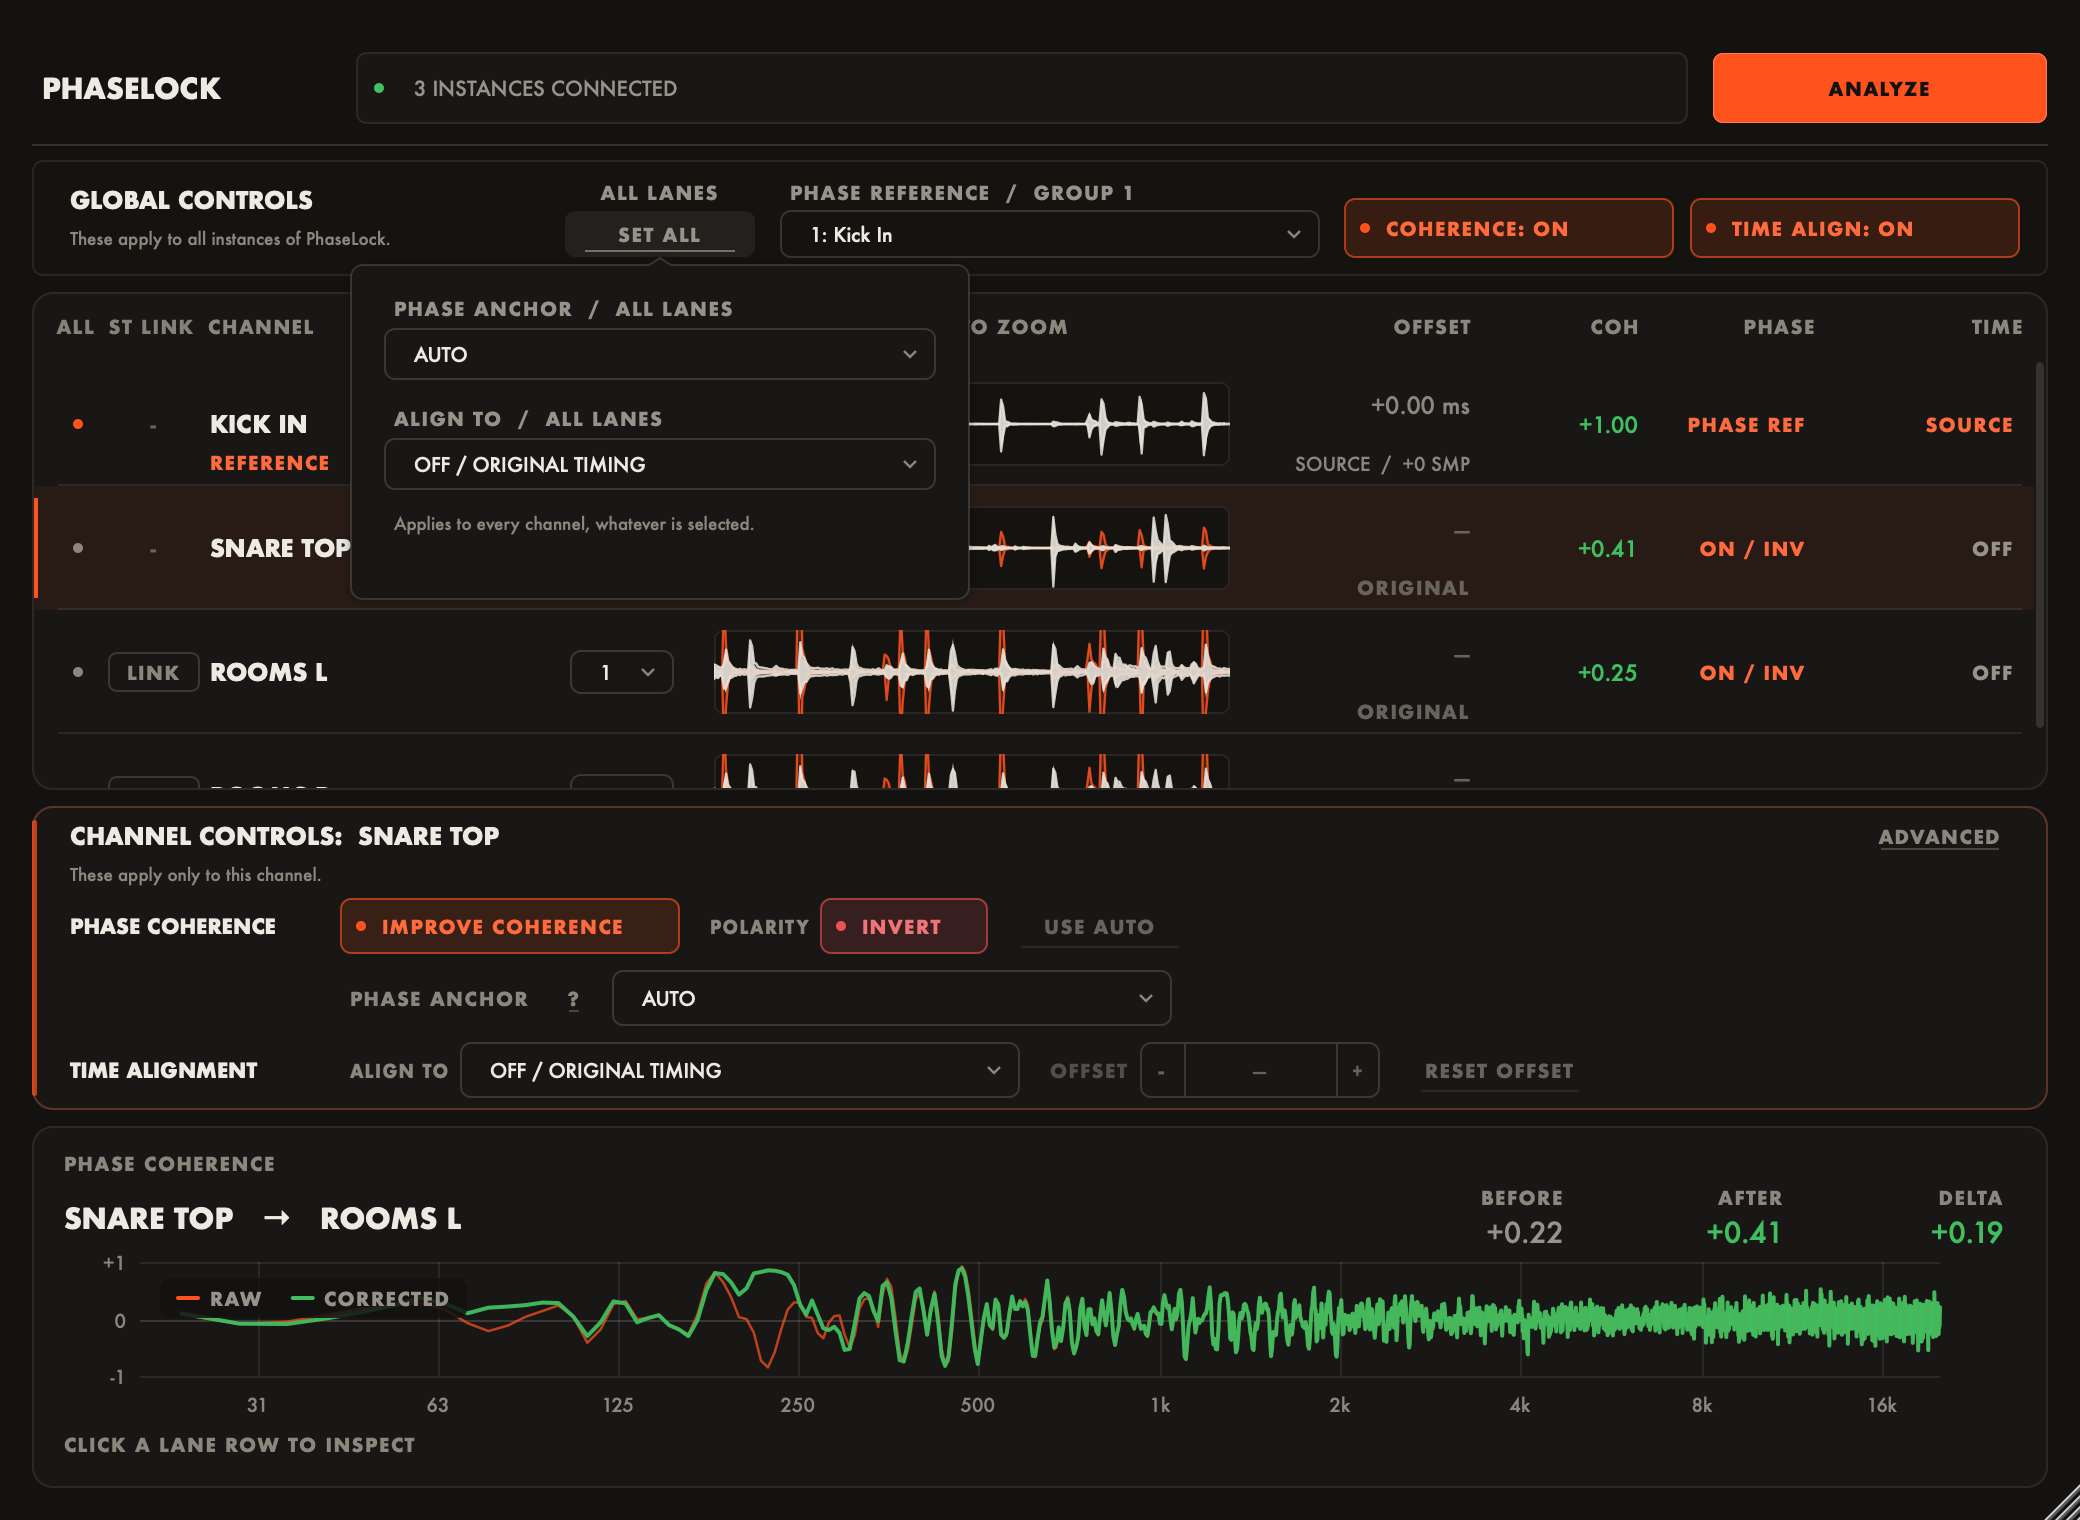Click the RAW legend entry in the graph
The width and height of the screenshot is (2080, 1520).
point(219,1298)
